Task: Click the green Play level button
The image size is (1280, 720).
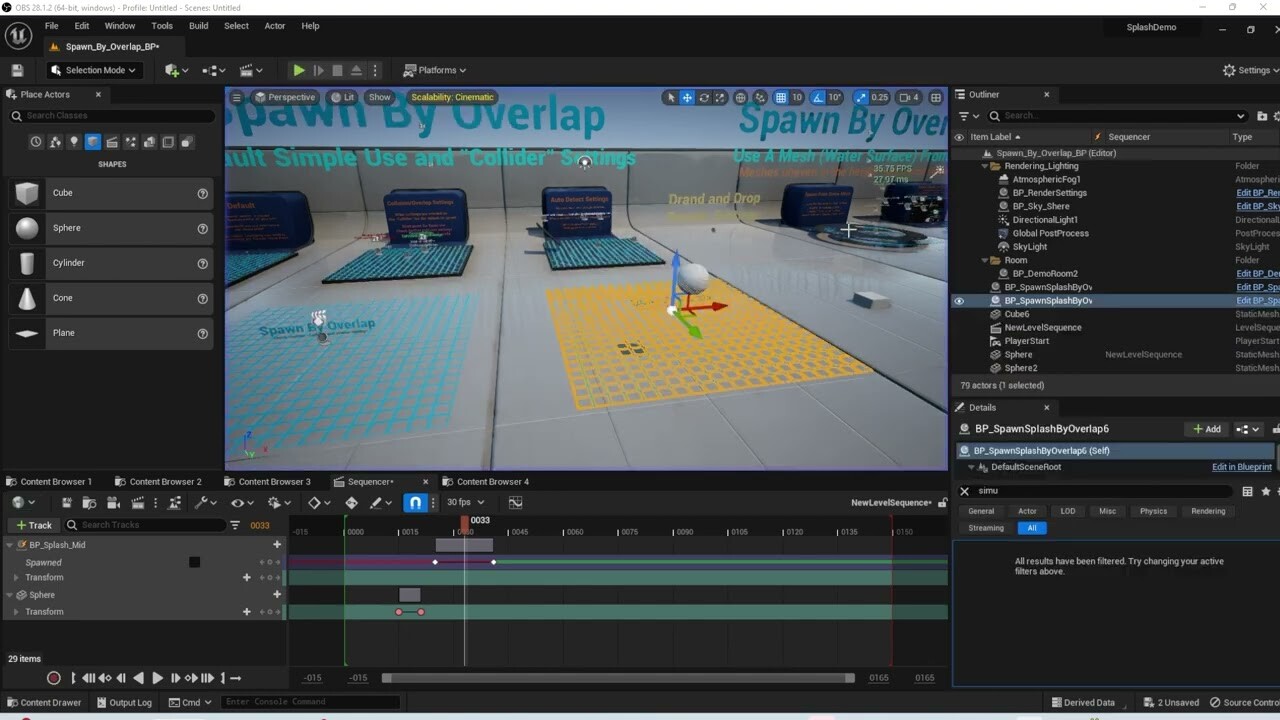Action: coord(298,70)
